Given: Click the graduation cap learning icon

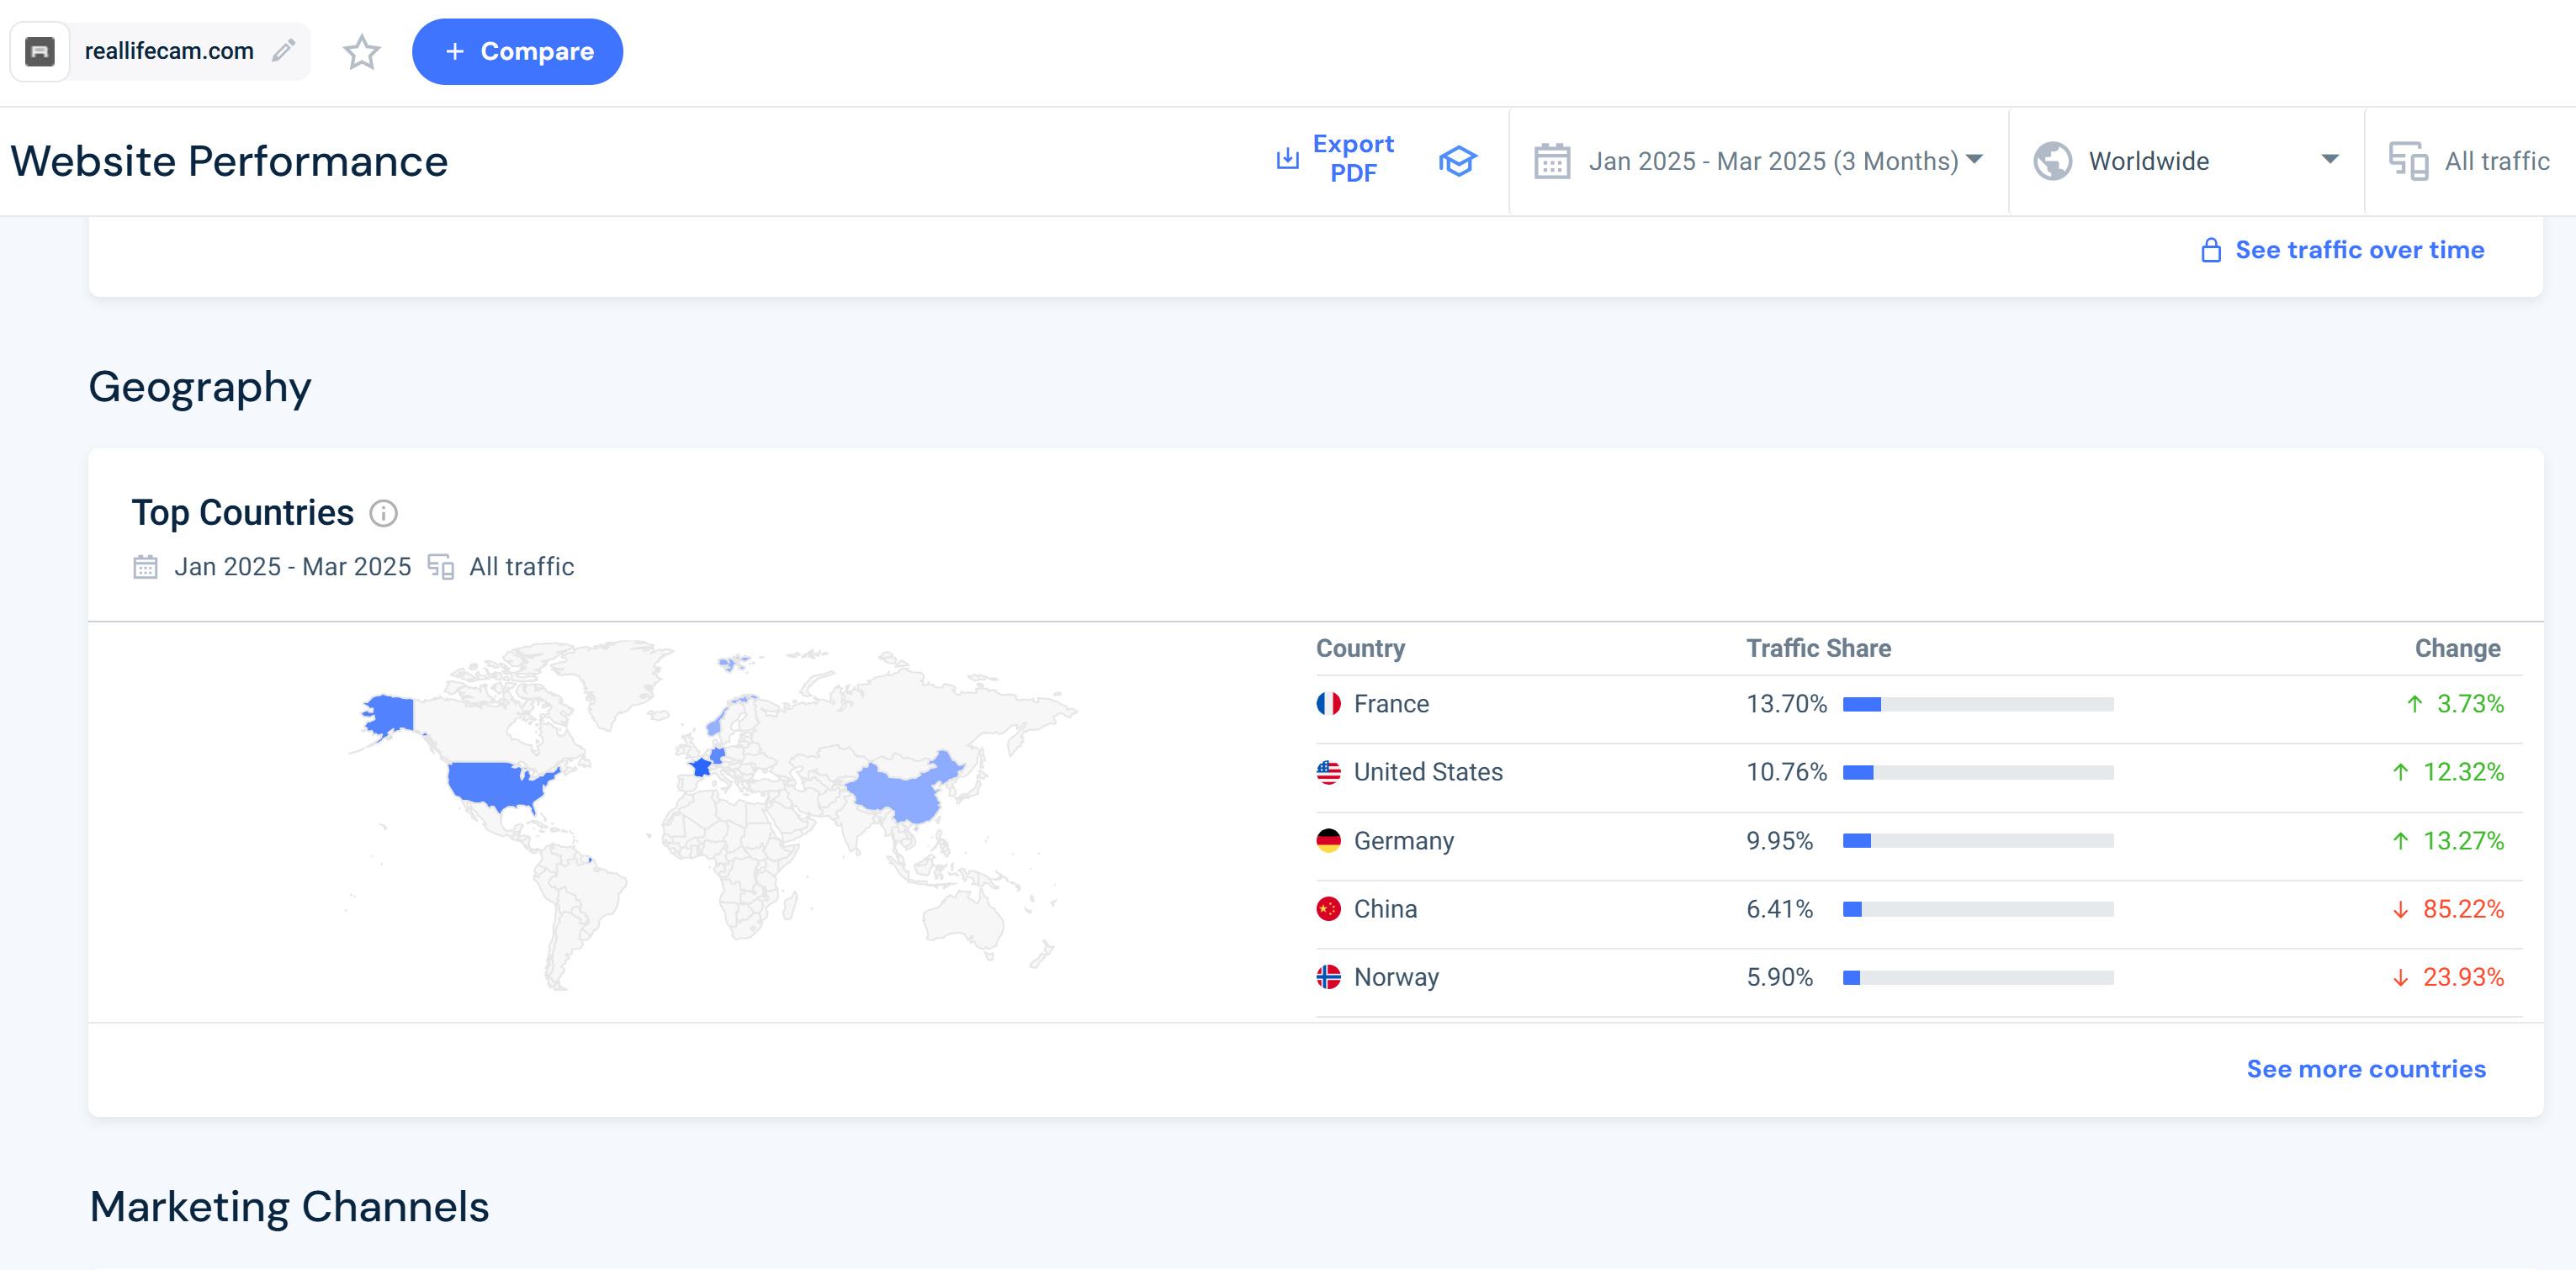Looking at the screenshot, I should (1457, 161).
